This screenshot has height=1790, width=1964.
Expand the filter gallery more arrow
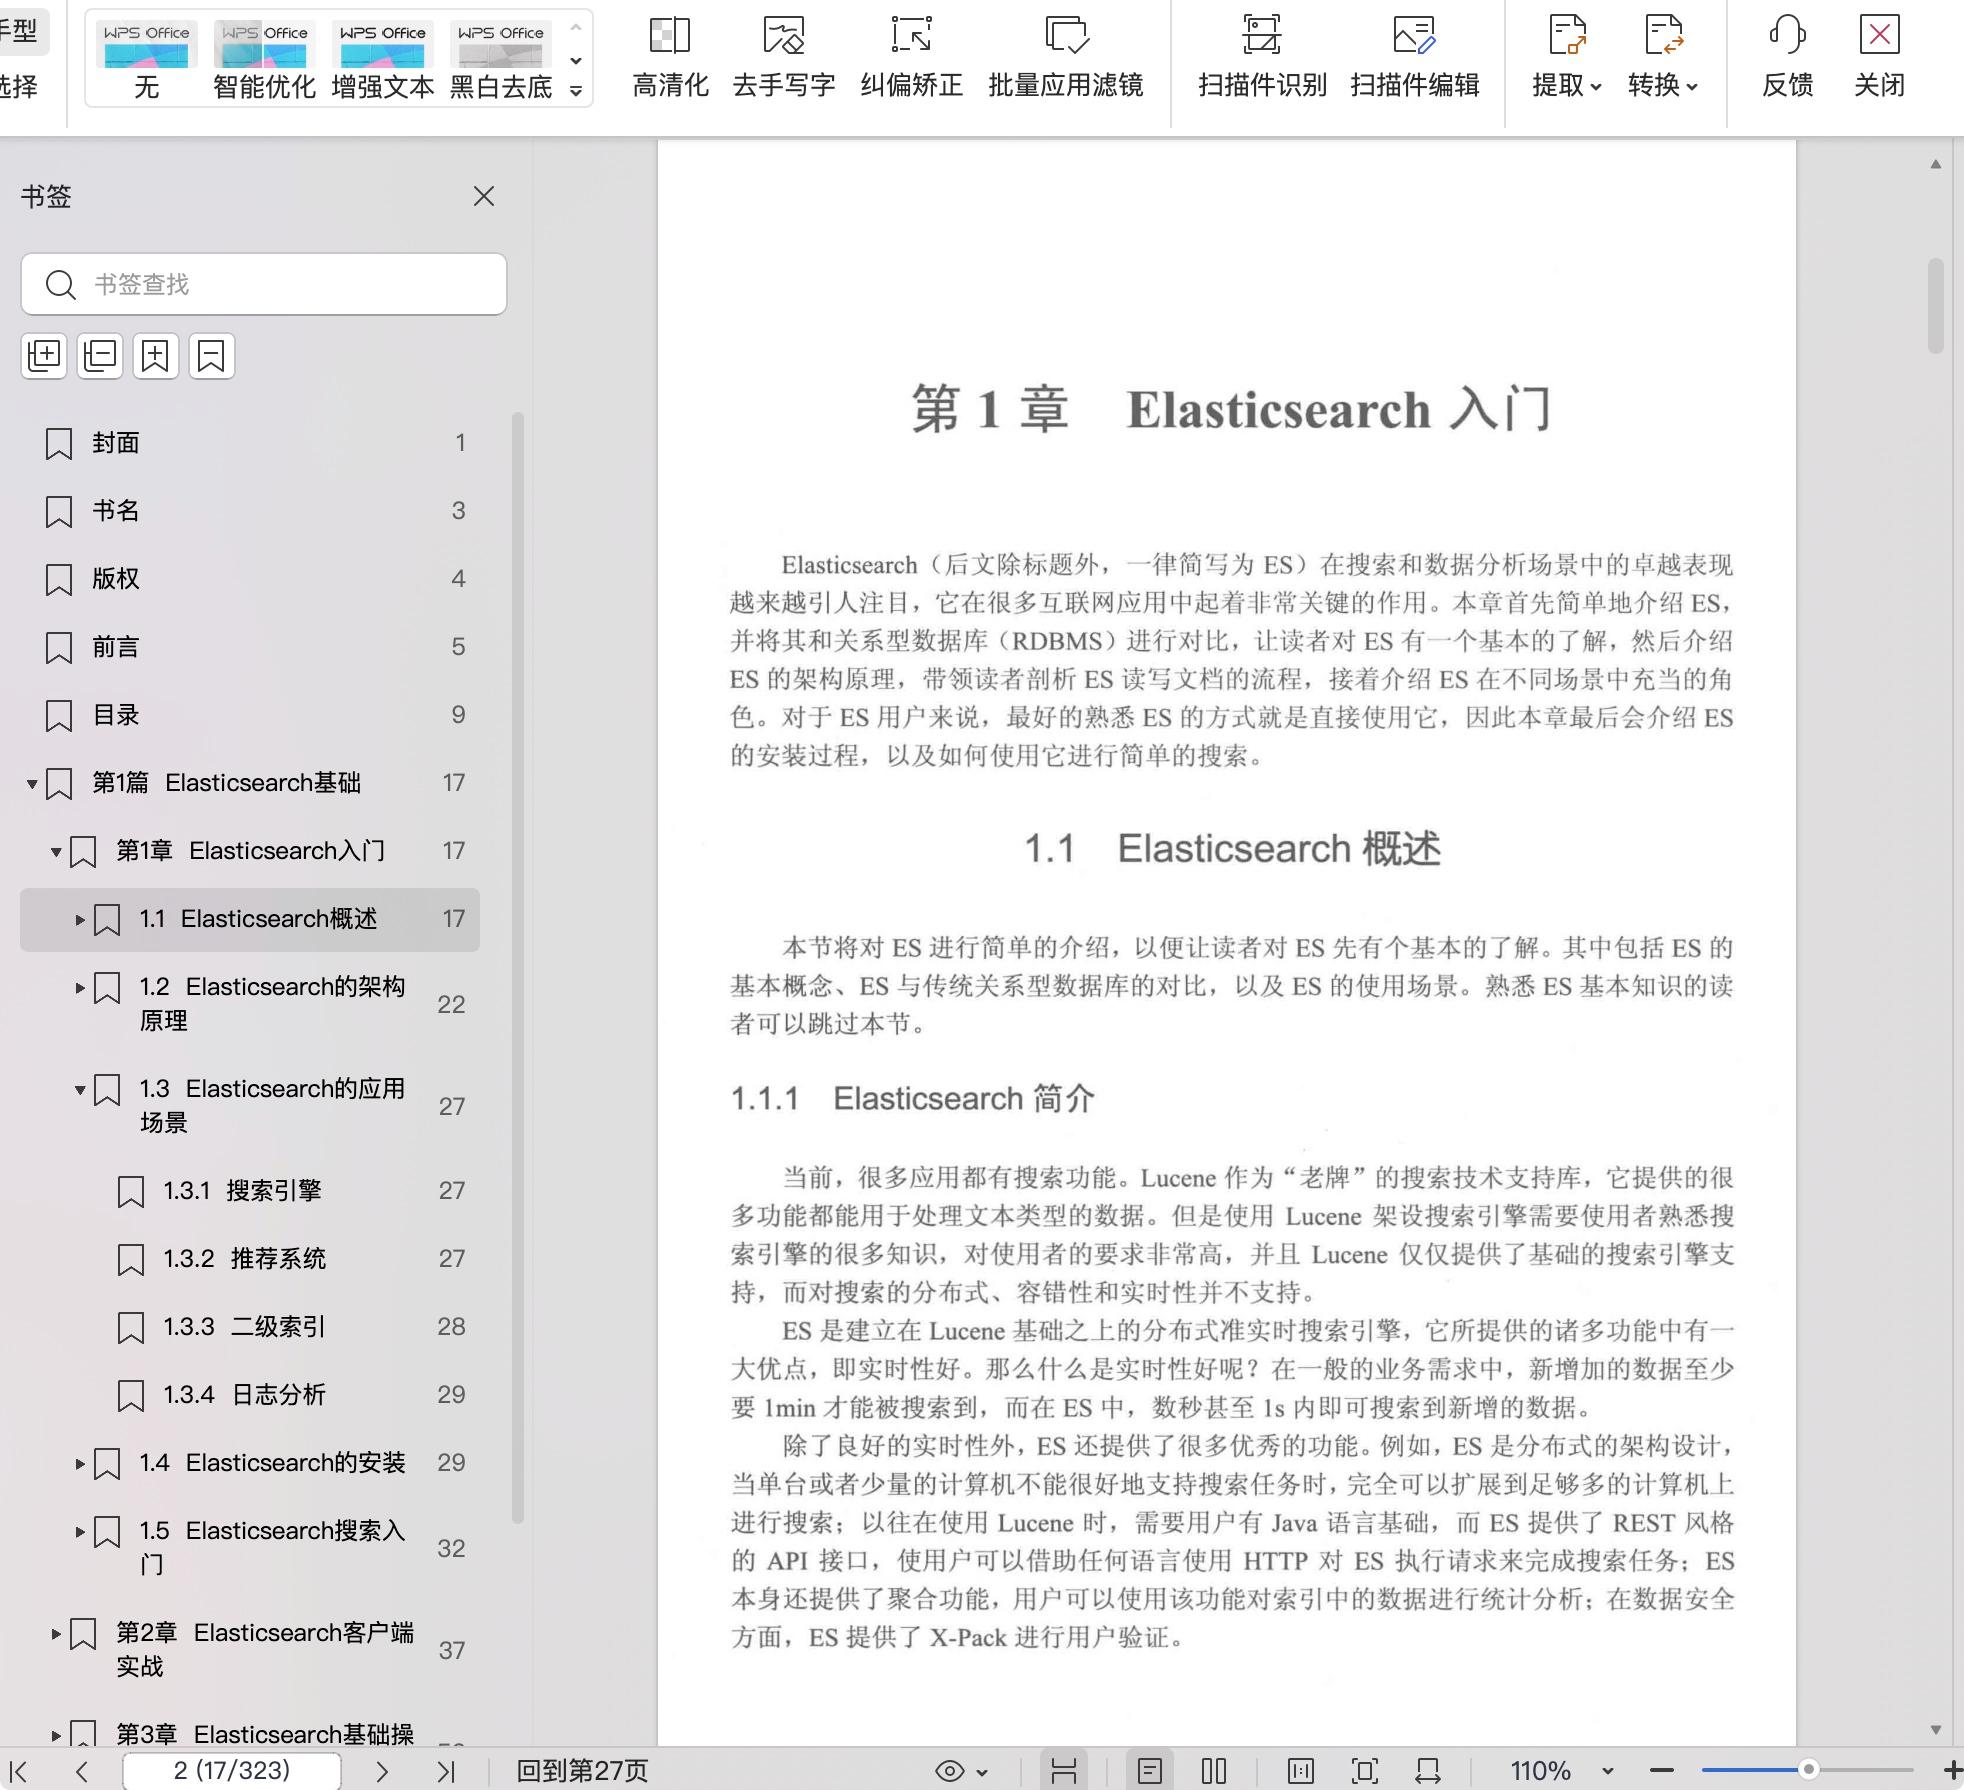[576, 91]
